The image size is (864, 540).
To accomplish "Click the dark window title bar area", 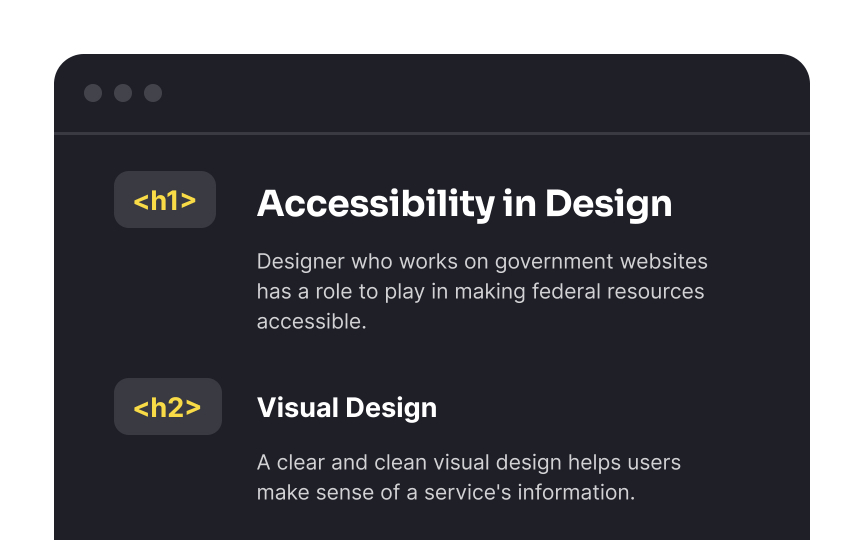I will (432, 93).
